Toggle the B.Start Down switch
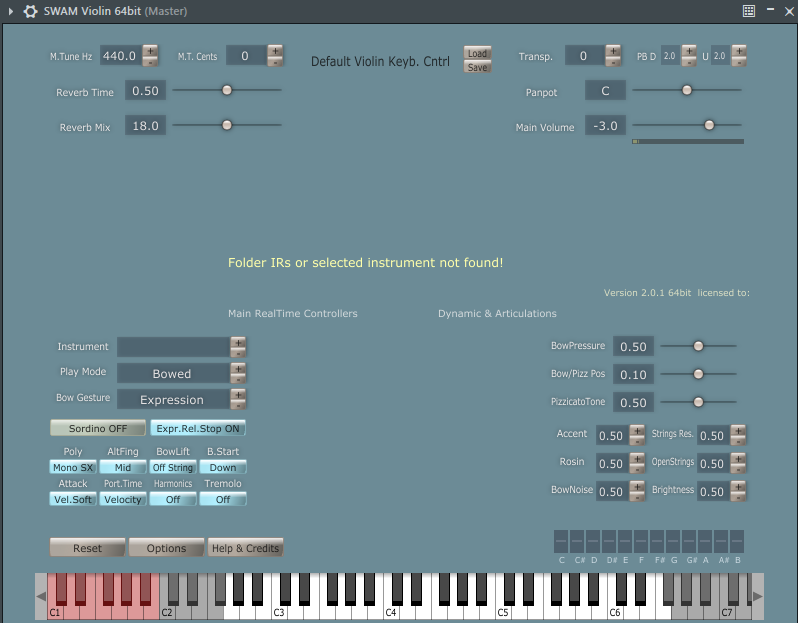 [x=223, y=467]
